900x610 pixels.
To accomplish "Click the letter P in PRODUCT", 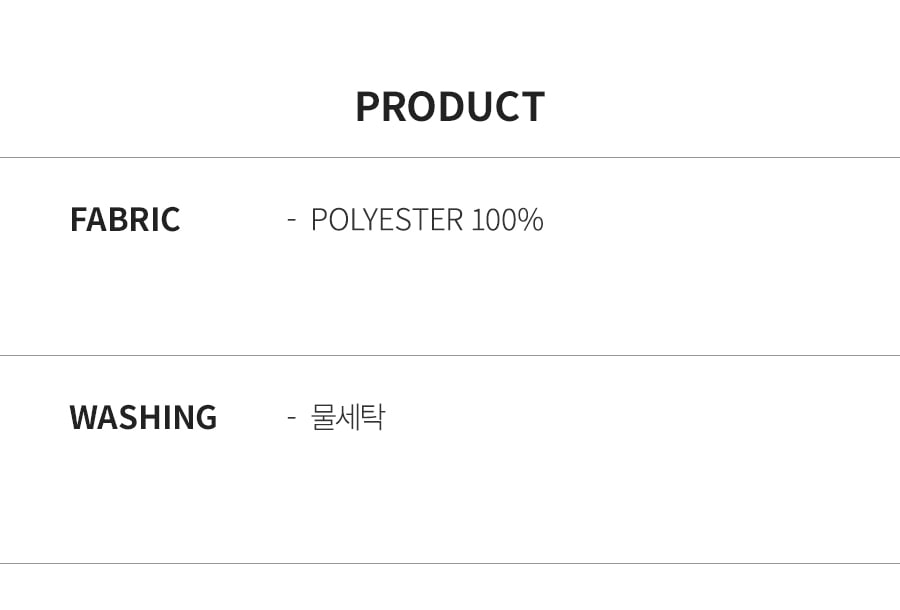I will pyautogui.click(x=367, y=107).
